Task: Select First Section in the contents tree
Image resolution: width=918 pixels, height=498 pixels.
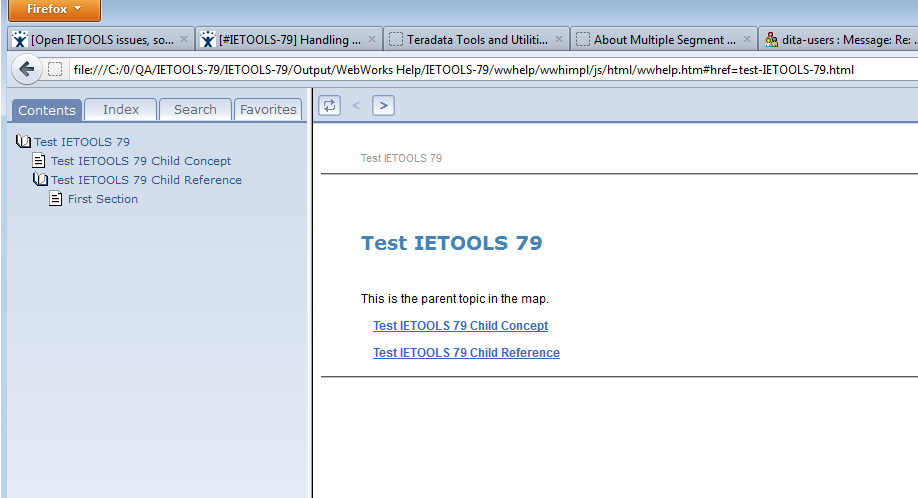Action: pos(103,199)
